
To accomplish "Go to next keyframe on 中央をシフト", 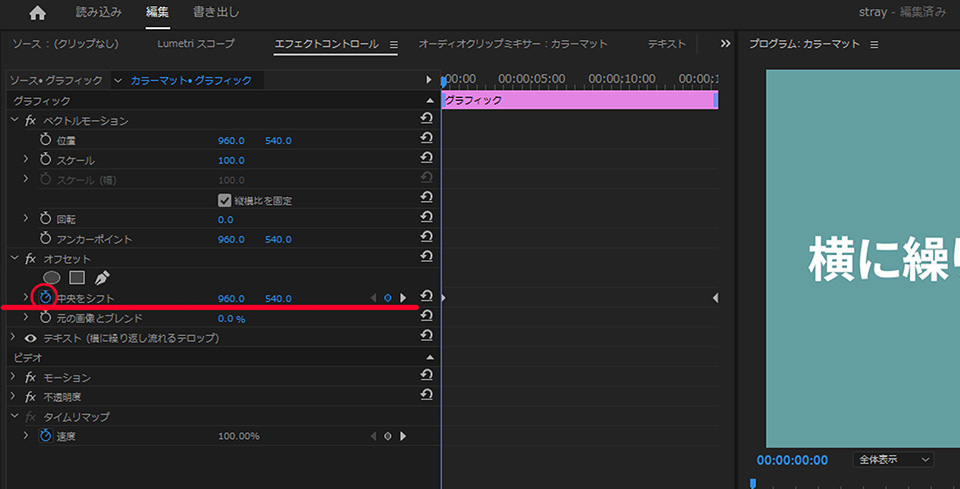I will click(403, 298).
